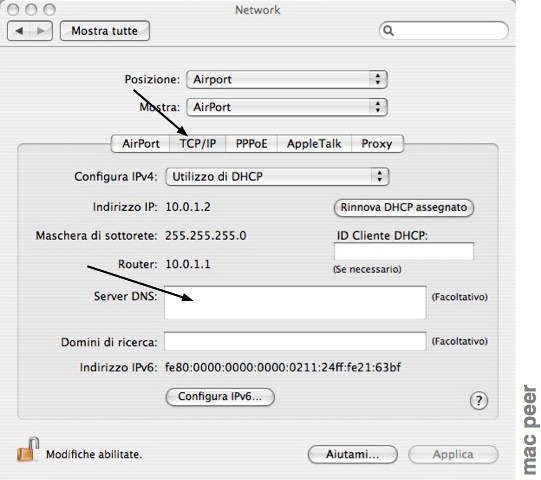Click the padlock icon to lock changes

(28, 449)
